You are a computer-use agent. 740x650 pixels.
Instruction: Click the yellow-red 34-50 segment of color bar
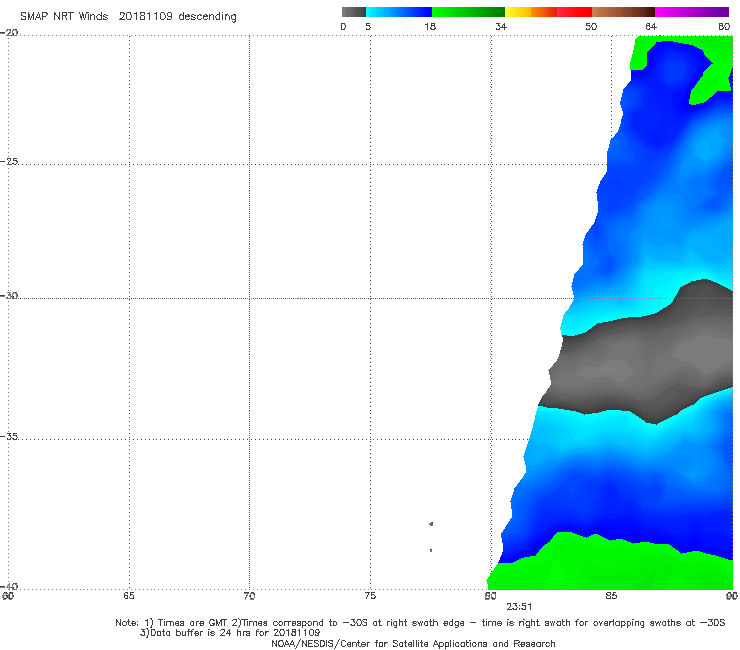(x=548, y=12)
